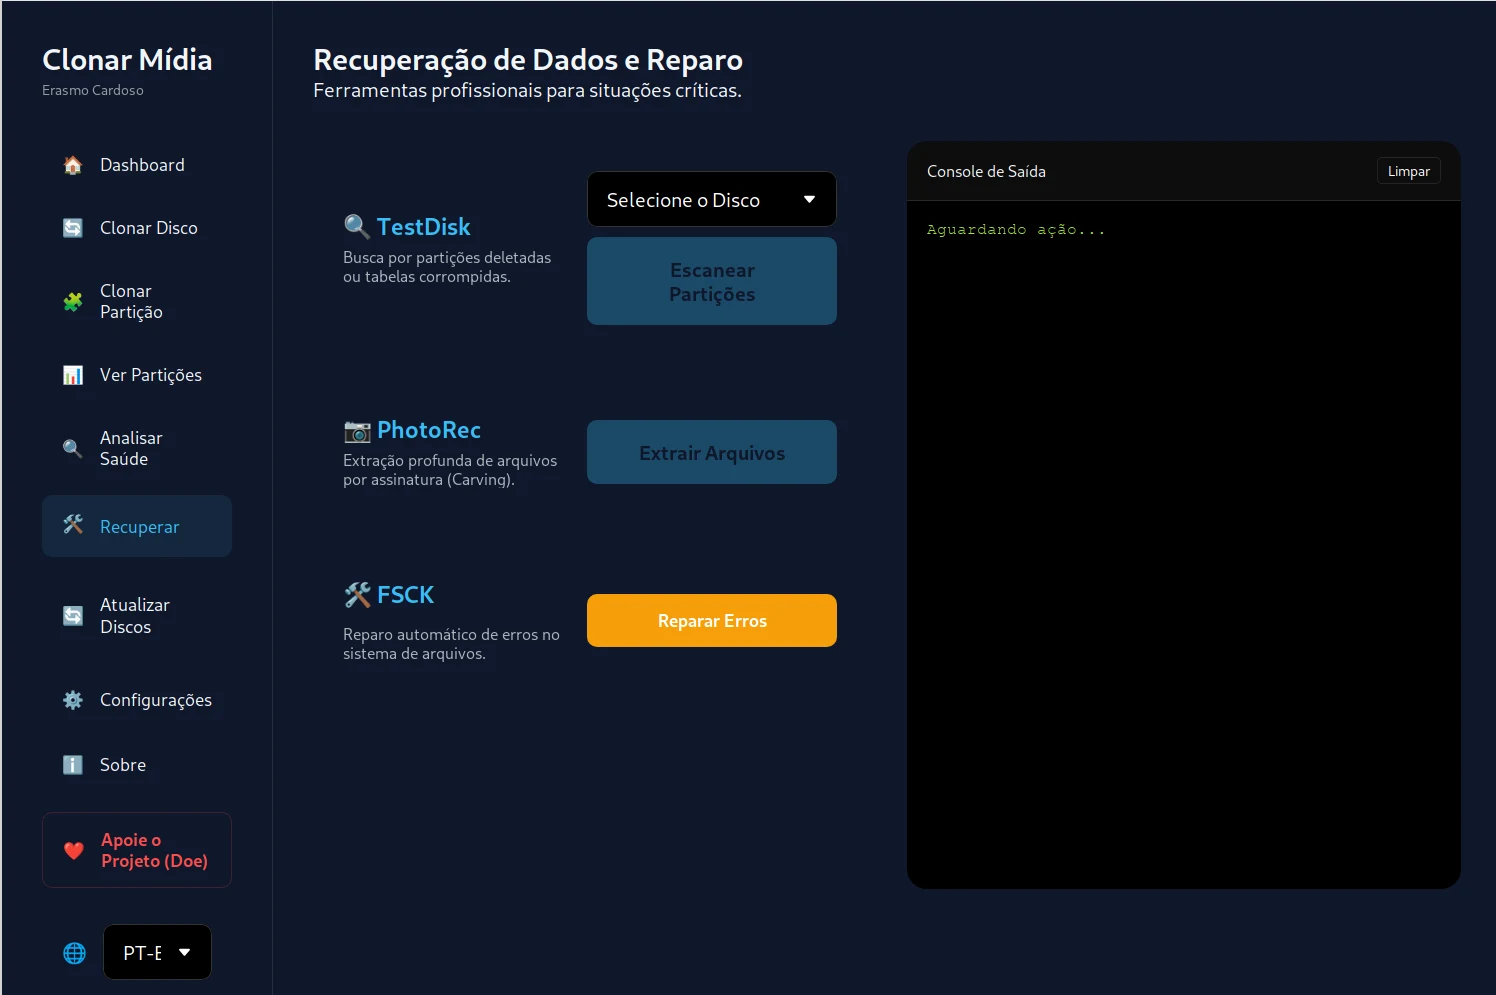This screenshot has height=995, width=1496.
Task: Expand the PT language selector
Action: 157,952
